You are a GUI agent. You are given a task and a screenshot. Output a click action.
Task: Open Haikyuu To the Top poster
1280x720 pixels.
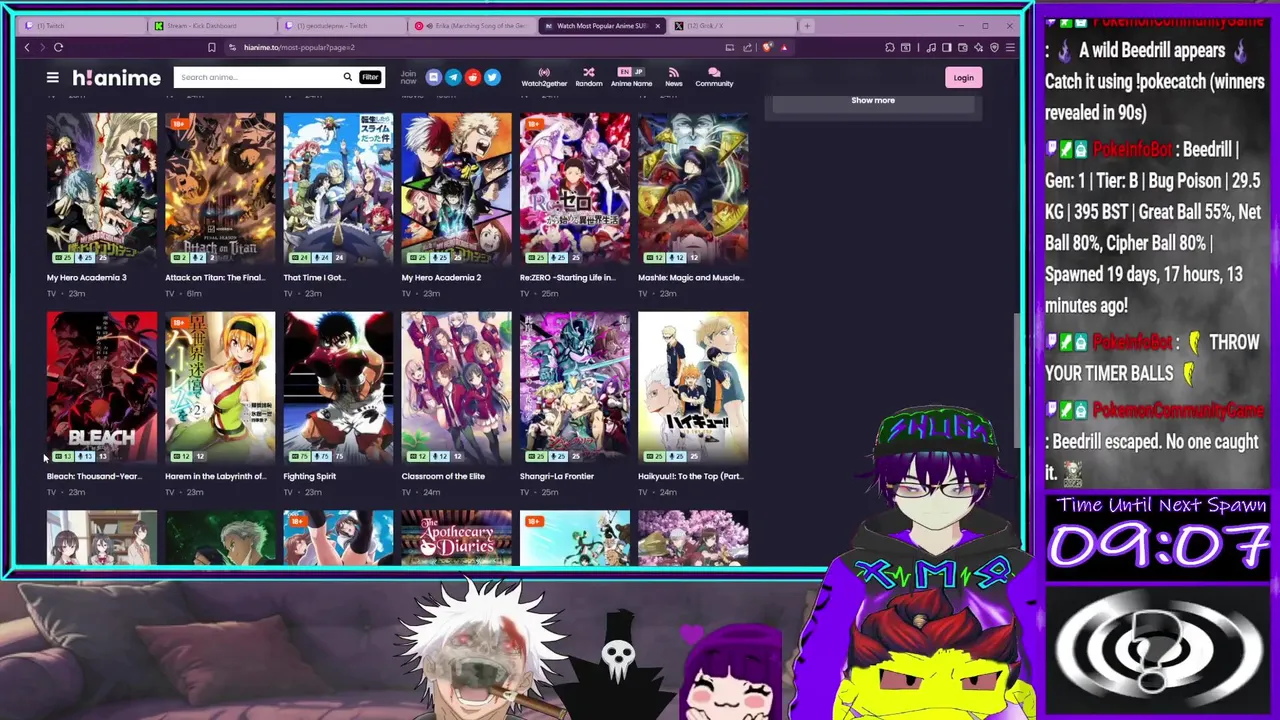(693, 387)
